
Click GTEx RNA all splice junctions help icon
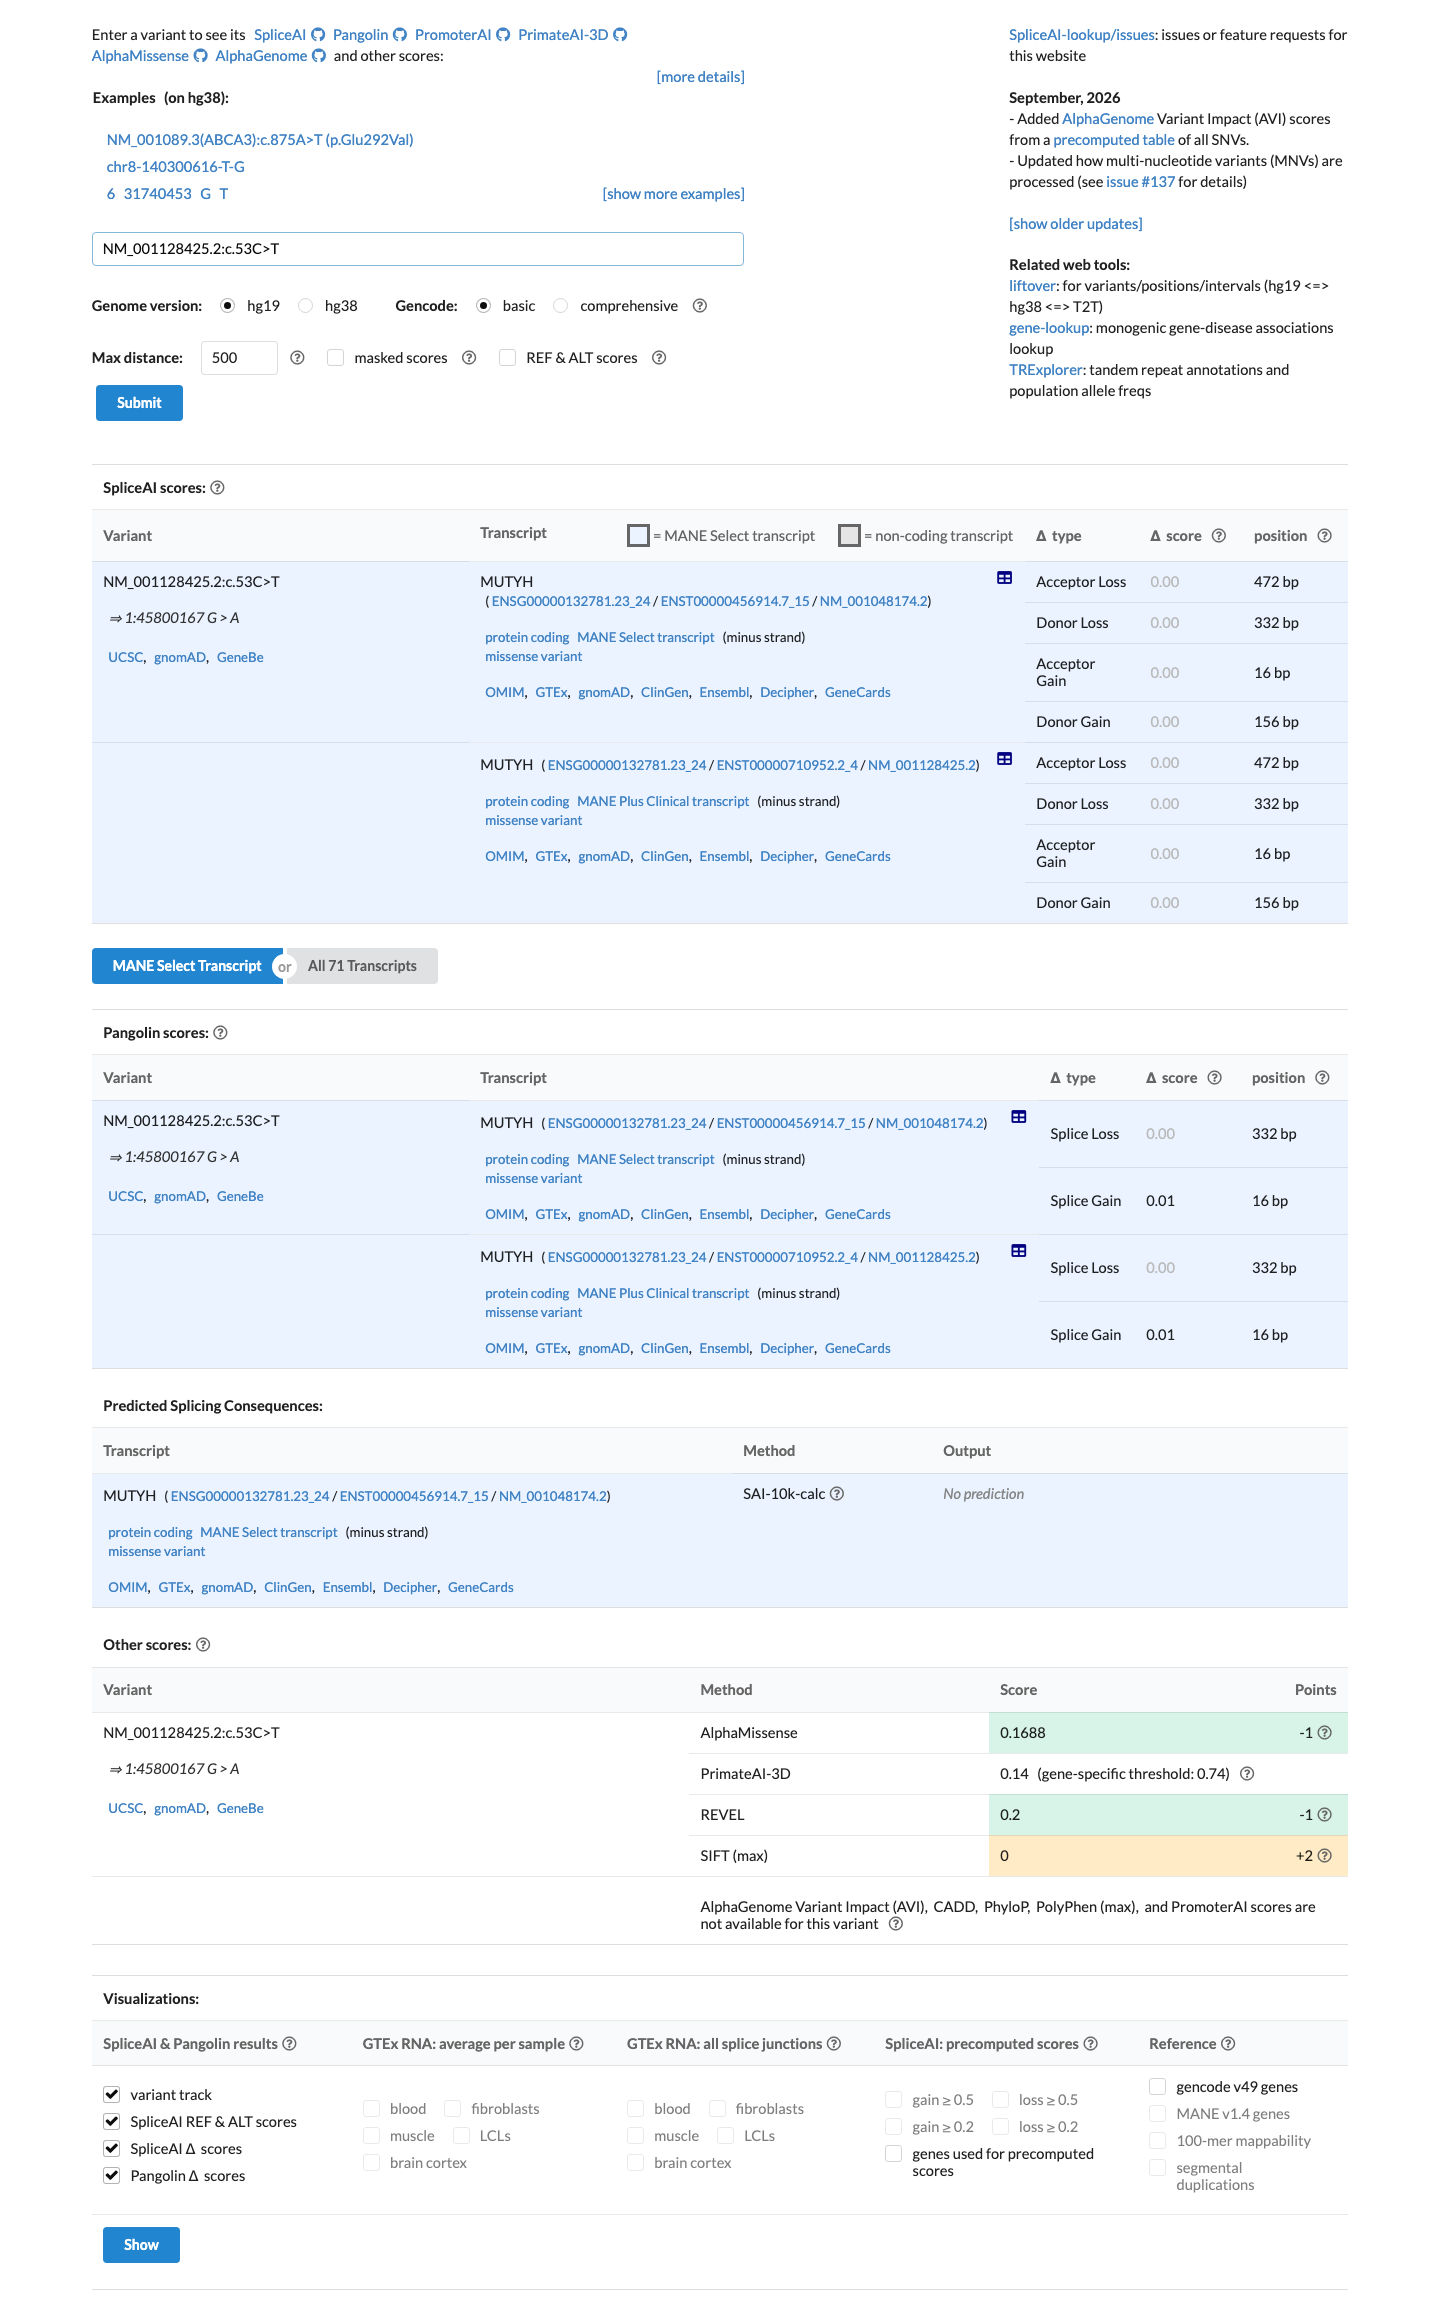834,2044
